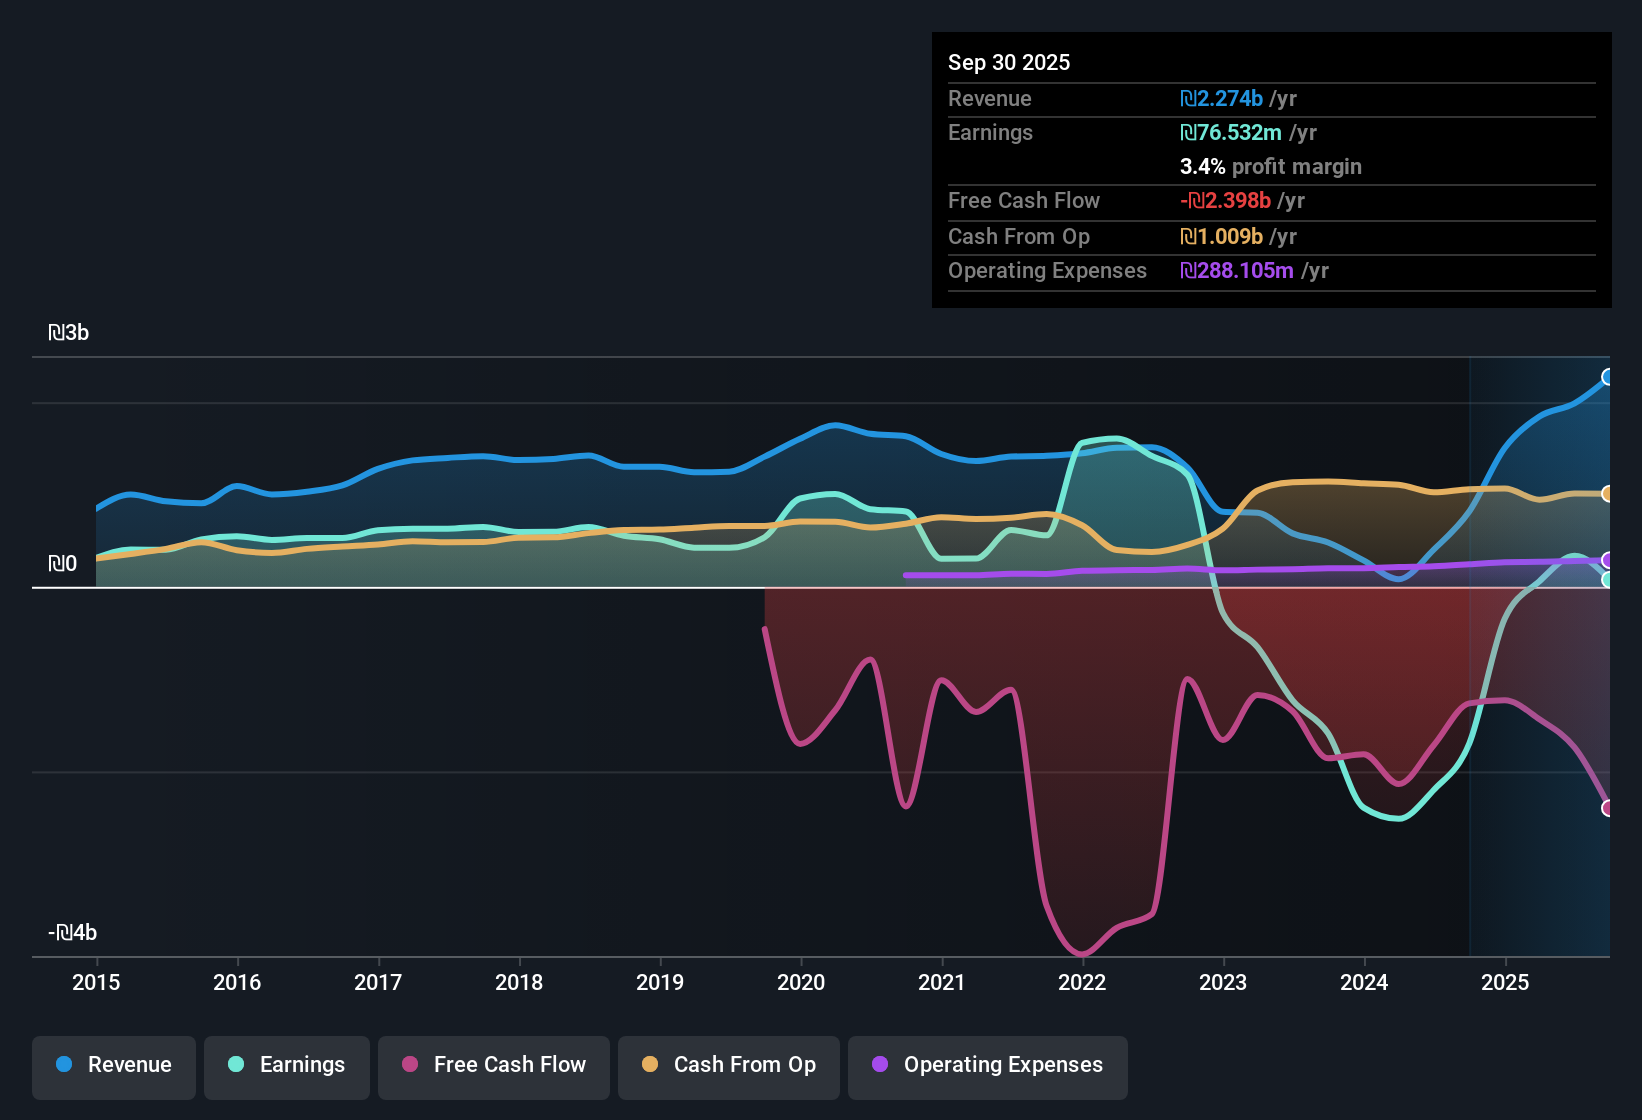Click the teal Earnings legend dot
The image size is (1642, 1120).
[235, 1065]
